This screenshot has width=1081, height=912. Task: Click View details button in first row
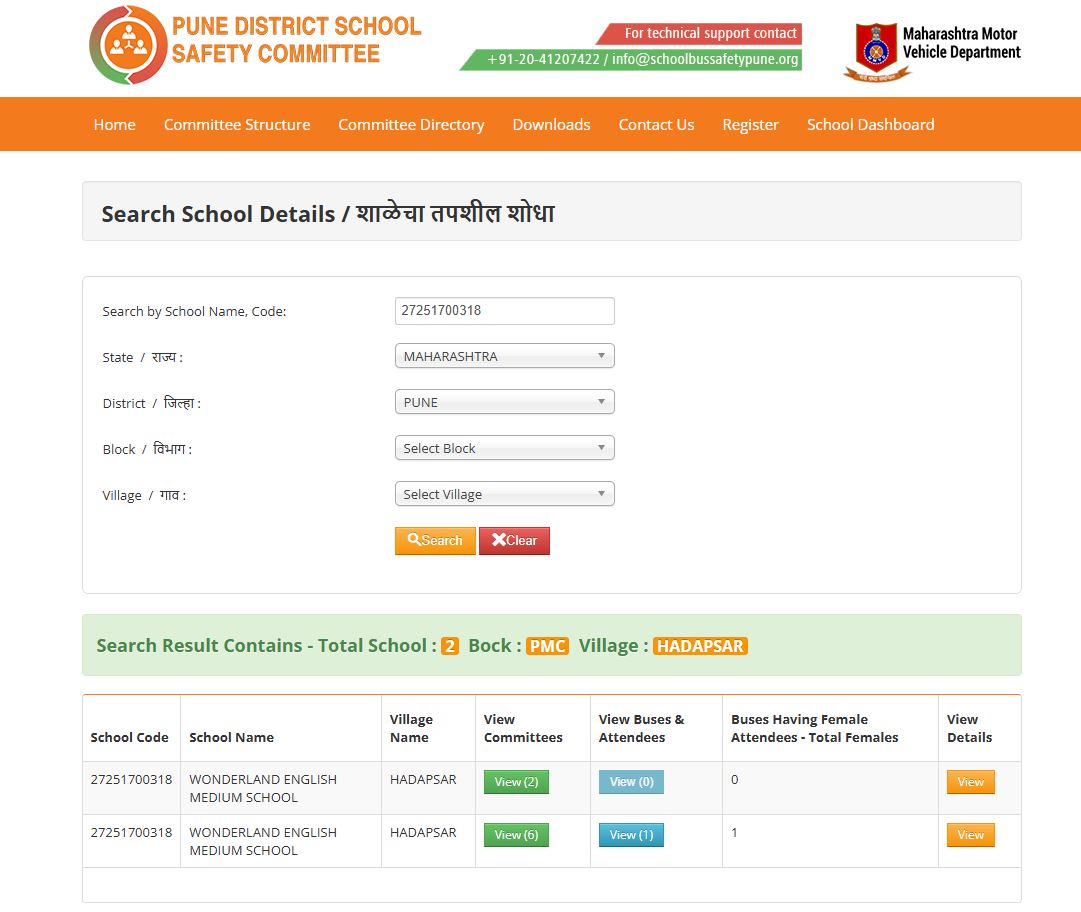pos(970,782)
